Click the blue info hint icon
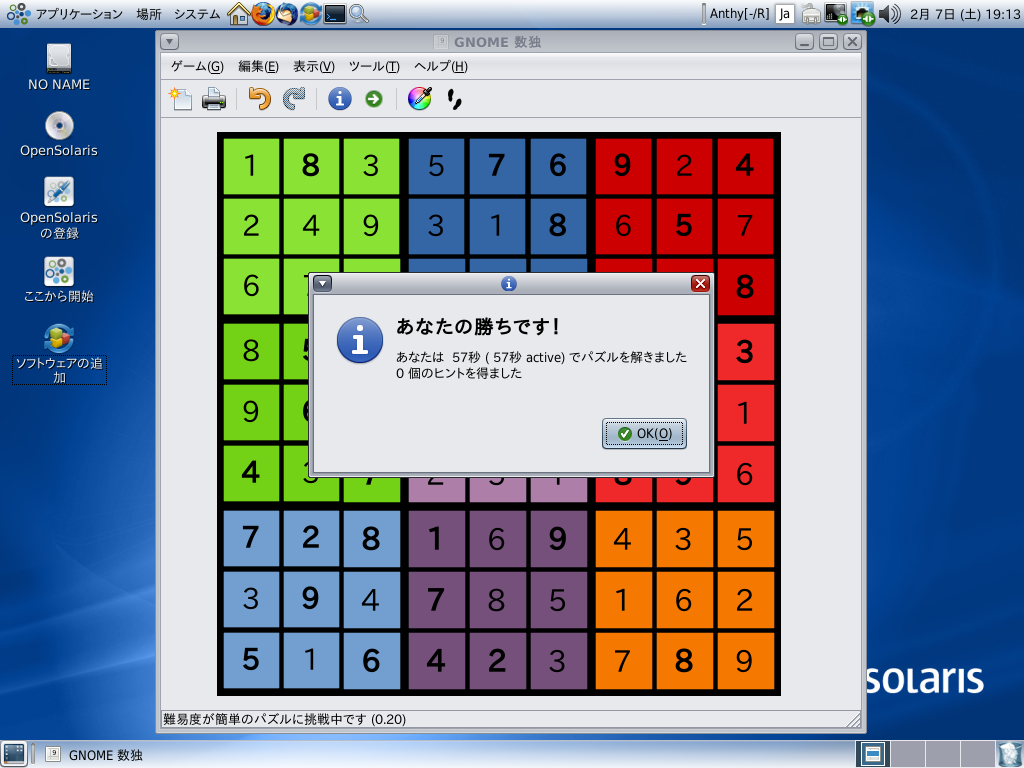 tap(340, 99)
